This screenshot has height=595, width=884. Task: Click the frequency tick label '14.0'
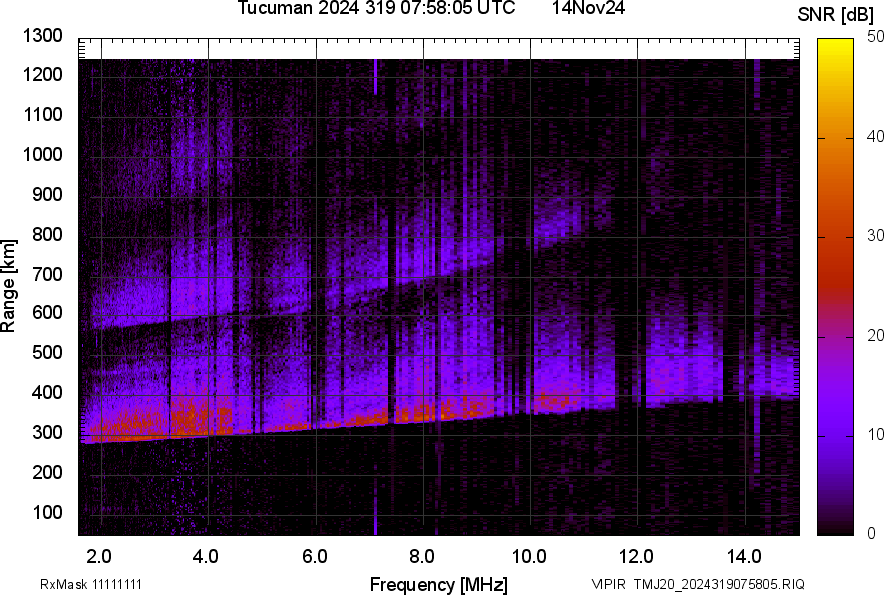(744, 557)
